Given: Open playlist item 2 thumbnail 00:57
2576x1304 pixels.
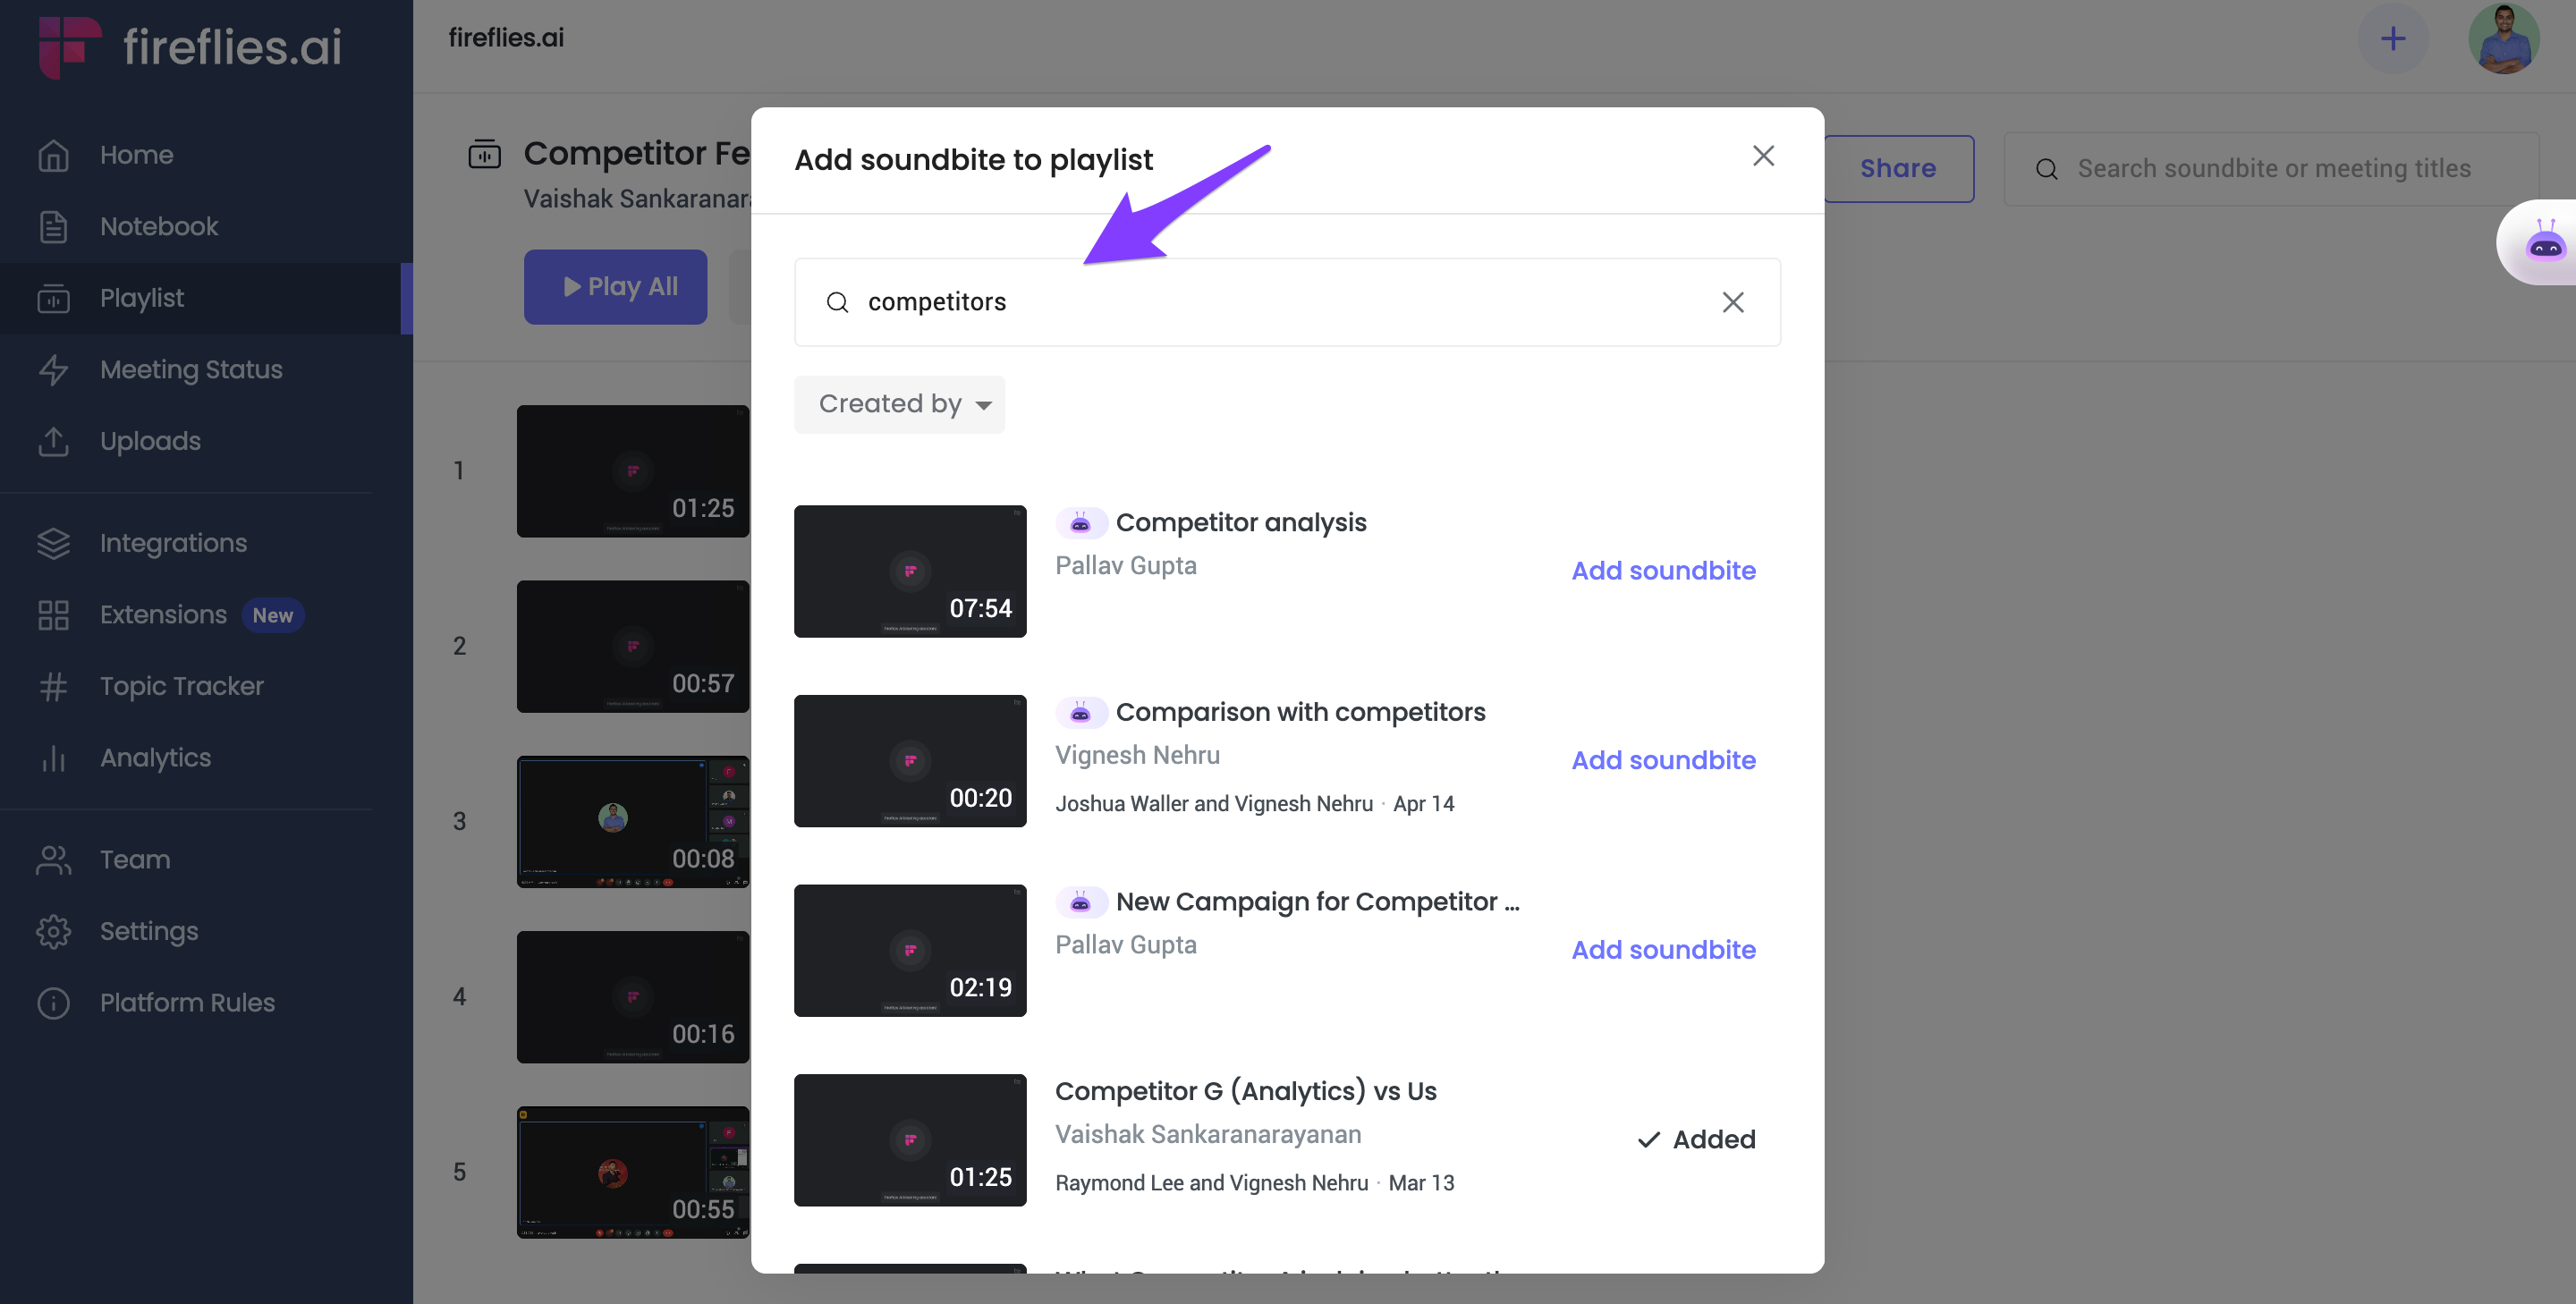Looking at the screenshot, I should (633, 646).
